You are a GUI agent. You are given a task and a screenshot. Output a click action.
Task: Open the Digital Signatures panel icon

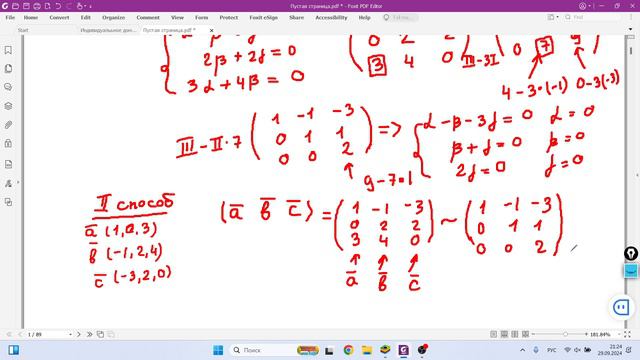click(x=8, y=184)
